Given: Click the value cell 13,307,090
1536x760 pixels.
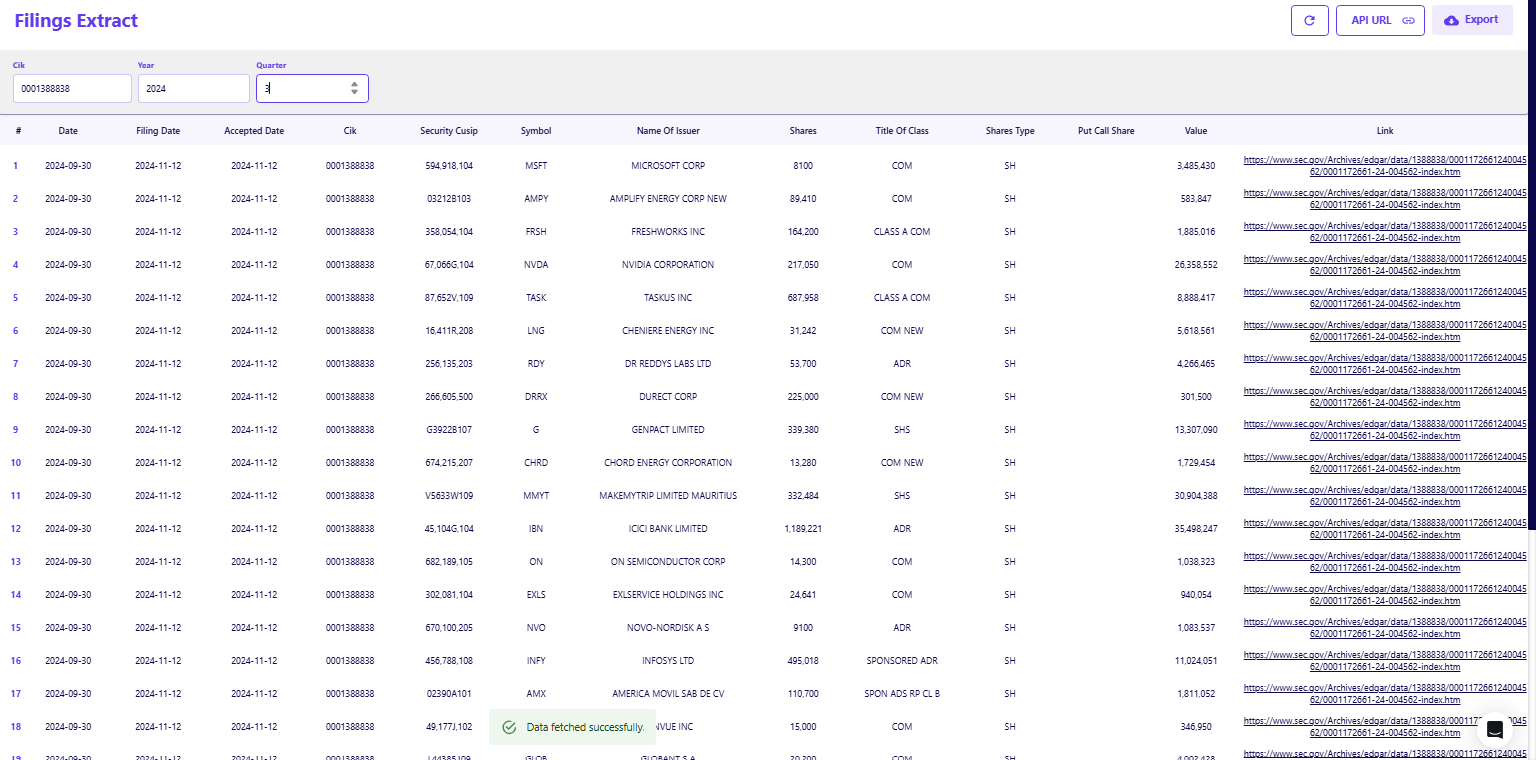Looking at the screenshot, I should pos(1196,430).
